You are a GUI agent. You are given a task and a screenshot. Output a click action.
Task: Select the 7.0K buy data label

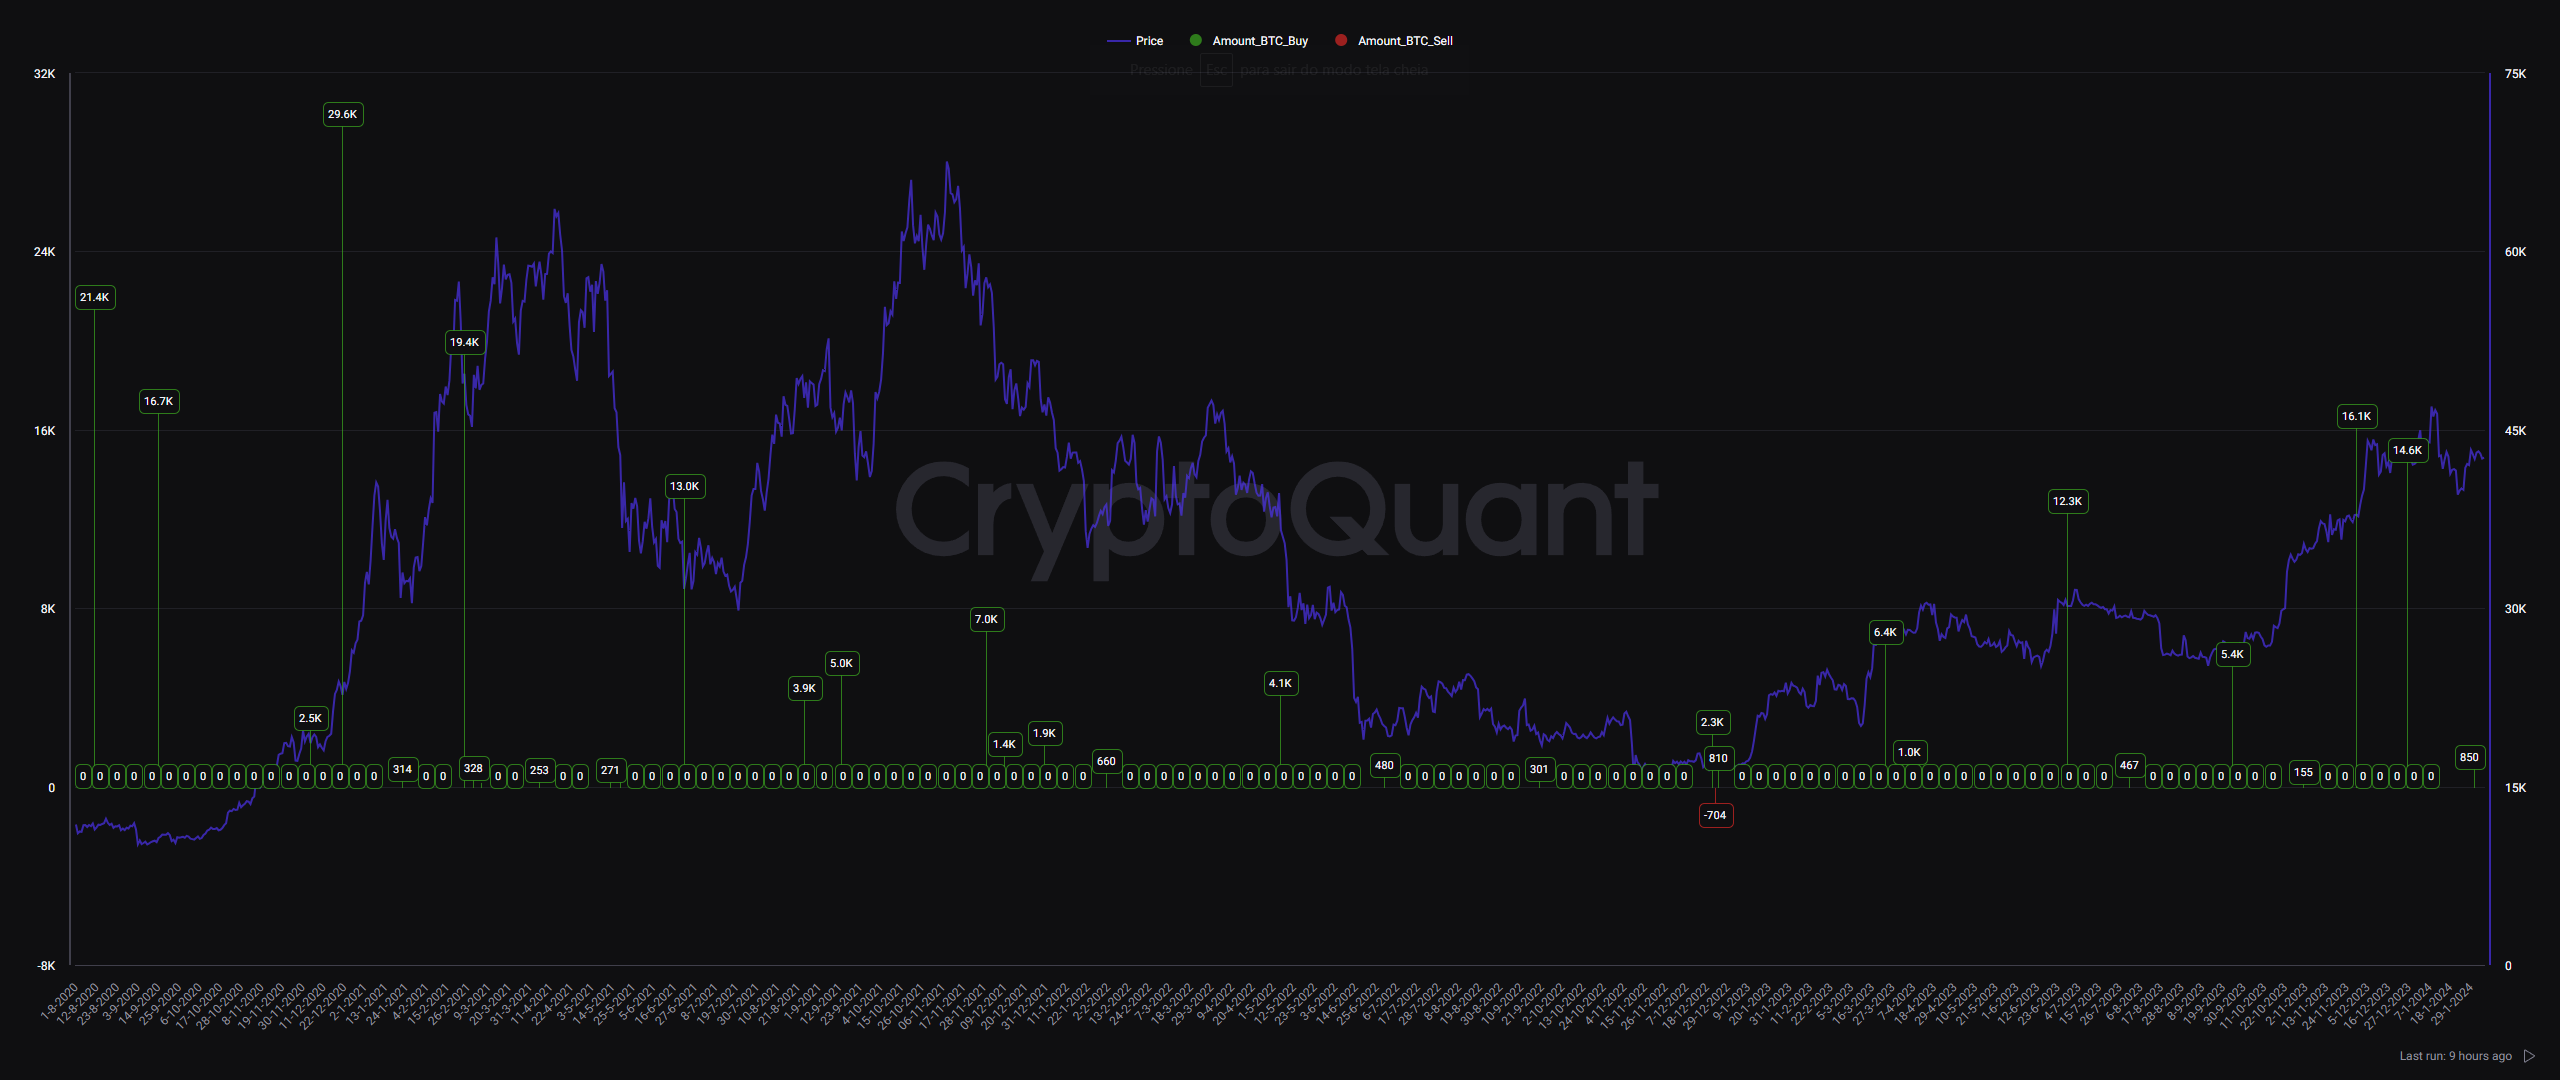pos(987,620)
